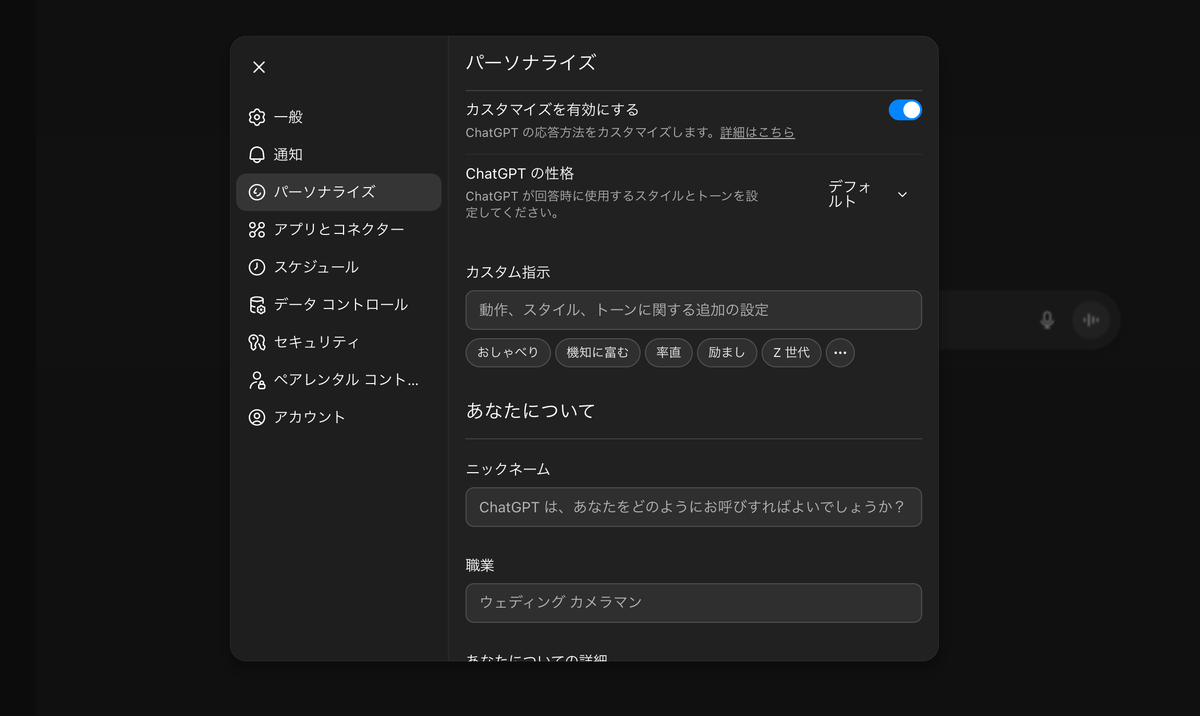Image resolution: width=1200 pixels, height=716 pixels.
Task: Disable カスタマイズを有効にする
Action: (x=904, y=109)
